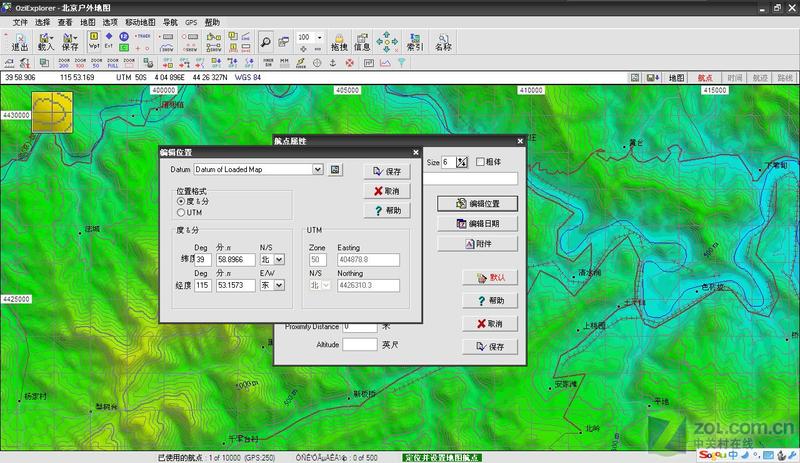Click the Size input field showing 6
This screenshot has height=463, width=800.
448,162
